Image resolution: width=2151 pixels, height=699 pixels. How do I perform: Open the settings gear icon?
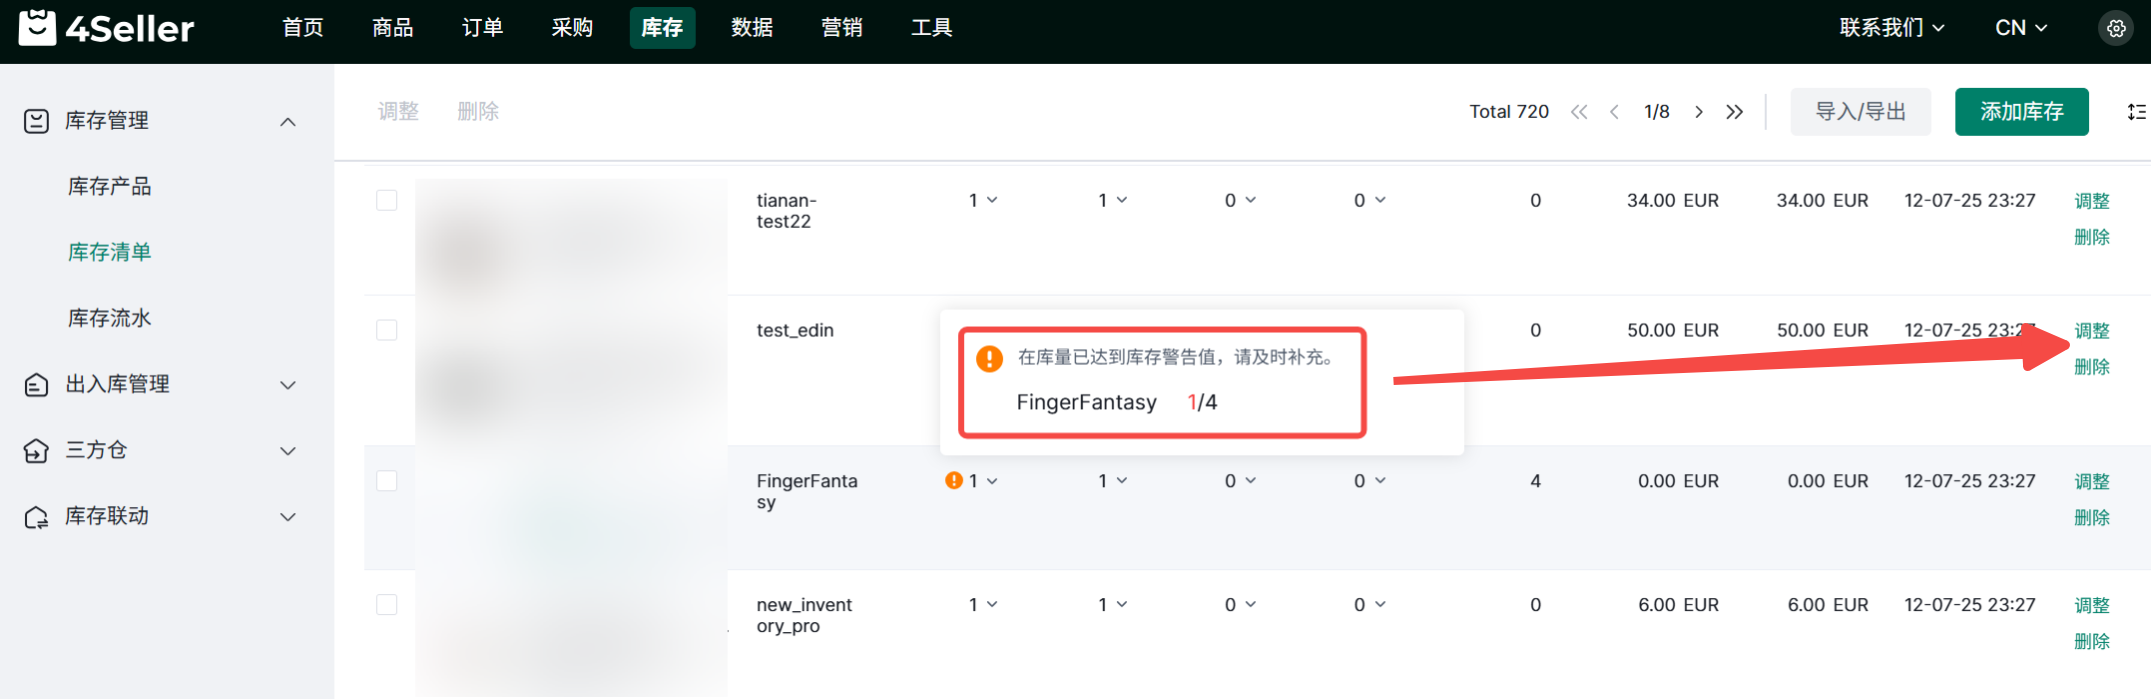[x=2116, y=28]
